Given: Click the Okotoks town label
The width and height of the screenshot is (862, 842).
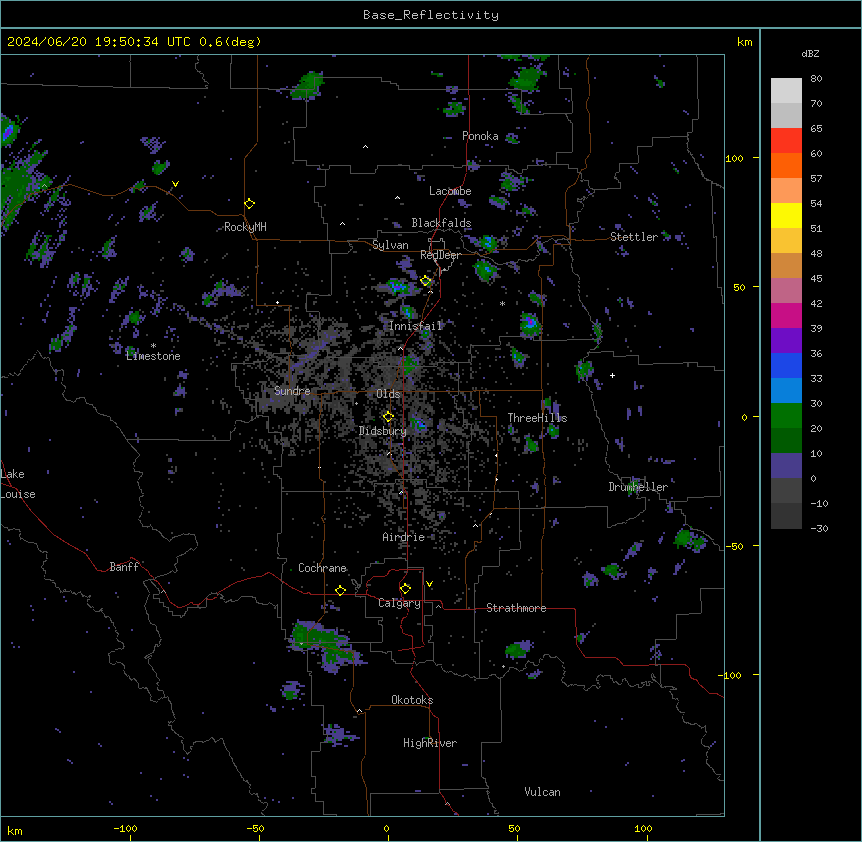Looking at the screenshot, I should pos(412,700).
